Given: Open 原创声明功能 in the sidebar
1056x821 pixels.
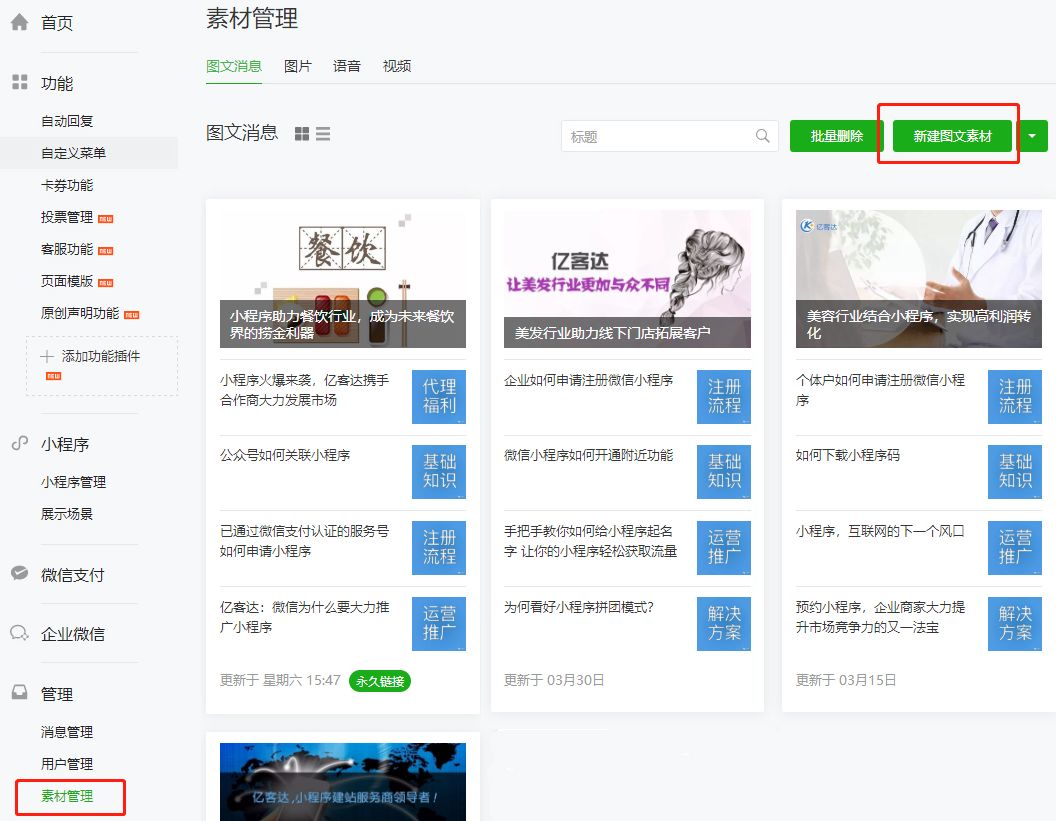Looking at the screenshot, I should [79, 313].
